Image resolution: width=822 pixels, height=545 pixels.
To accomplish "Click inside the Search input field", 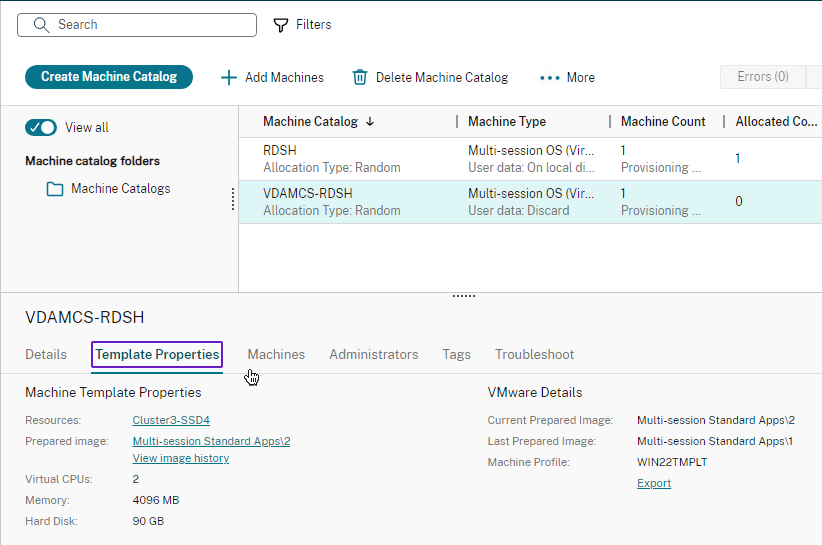I will 137,25.
